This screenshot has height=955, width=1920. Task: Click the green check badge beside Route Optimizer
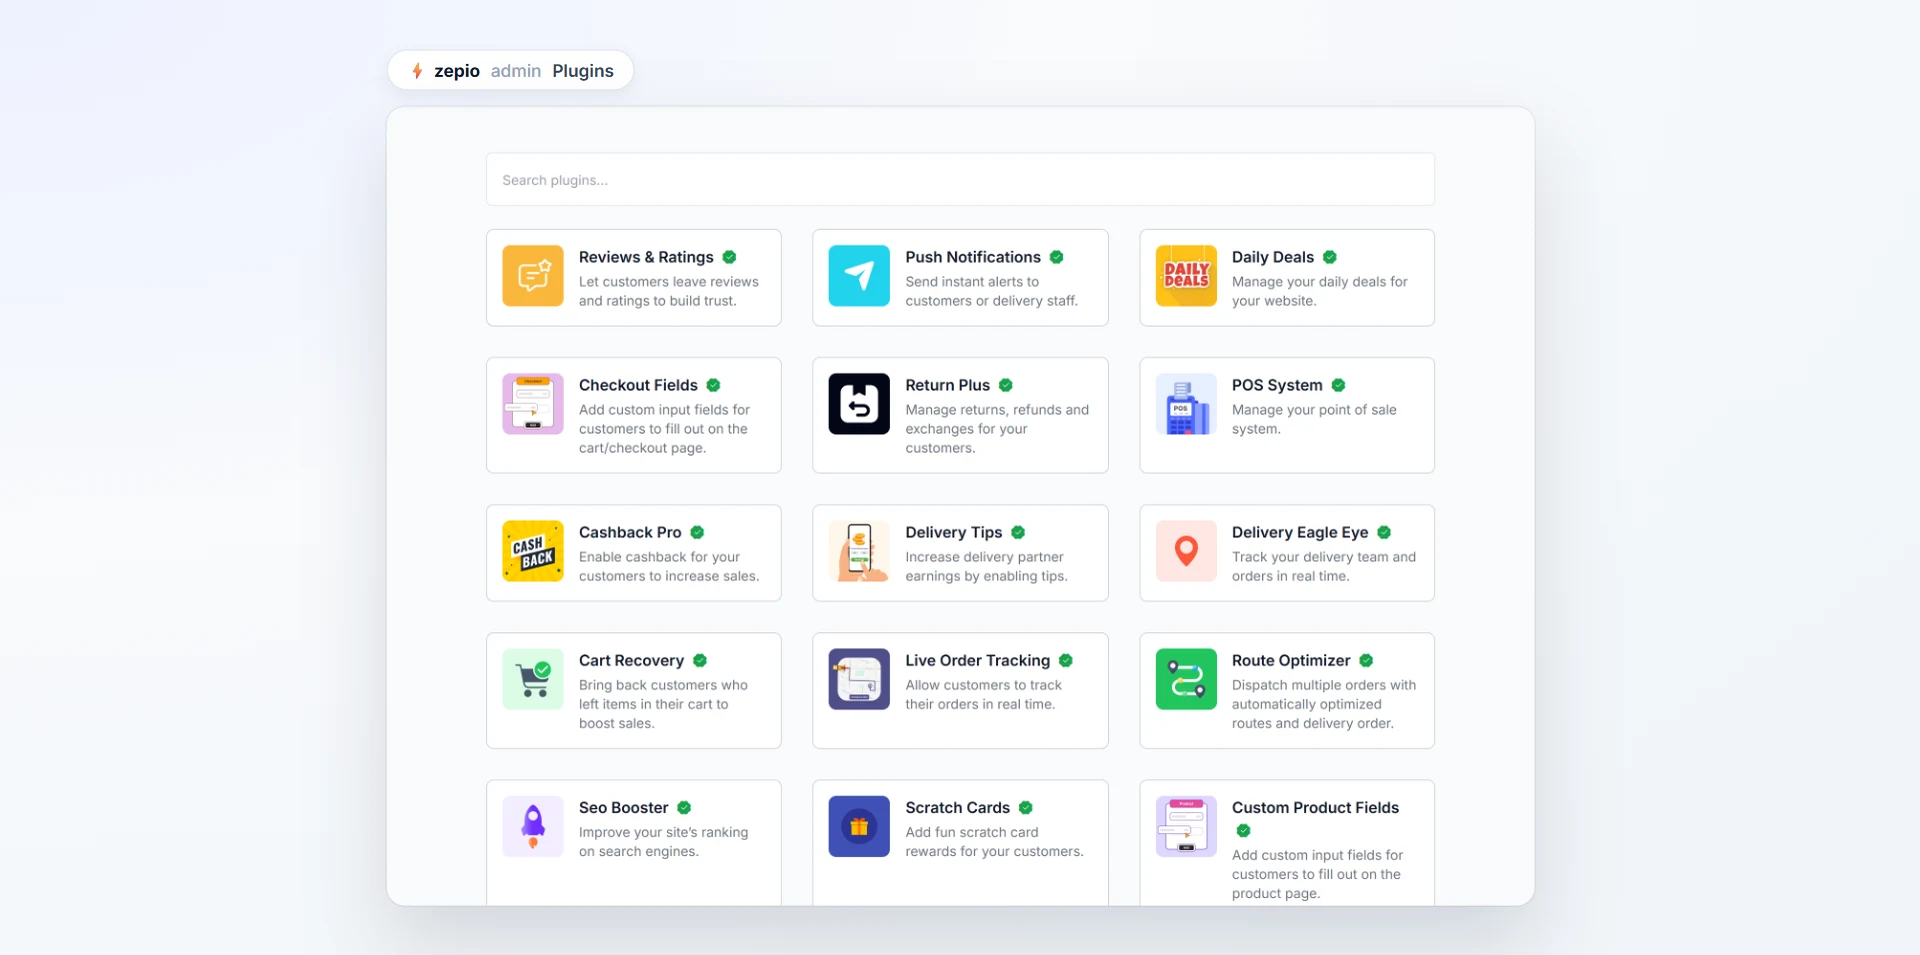[1366, 660]
